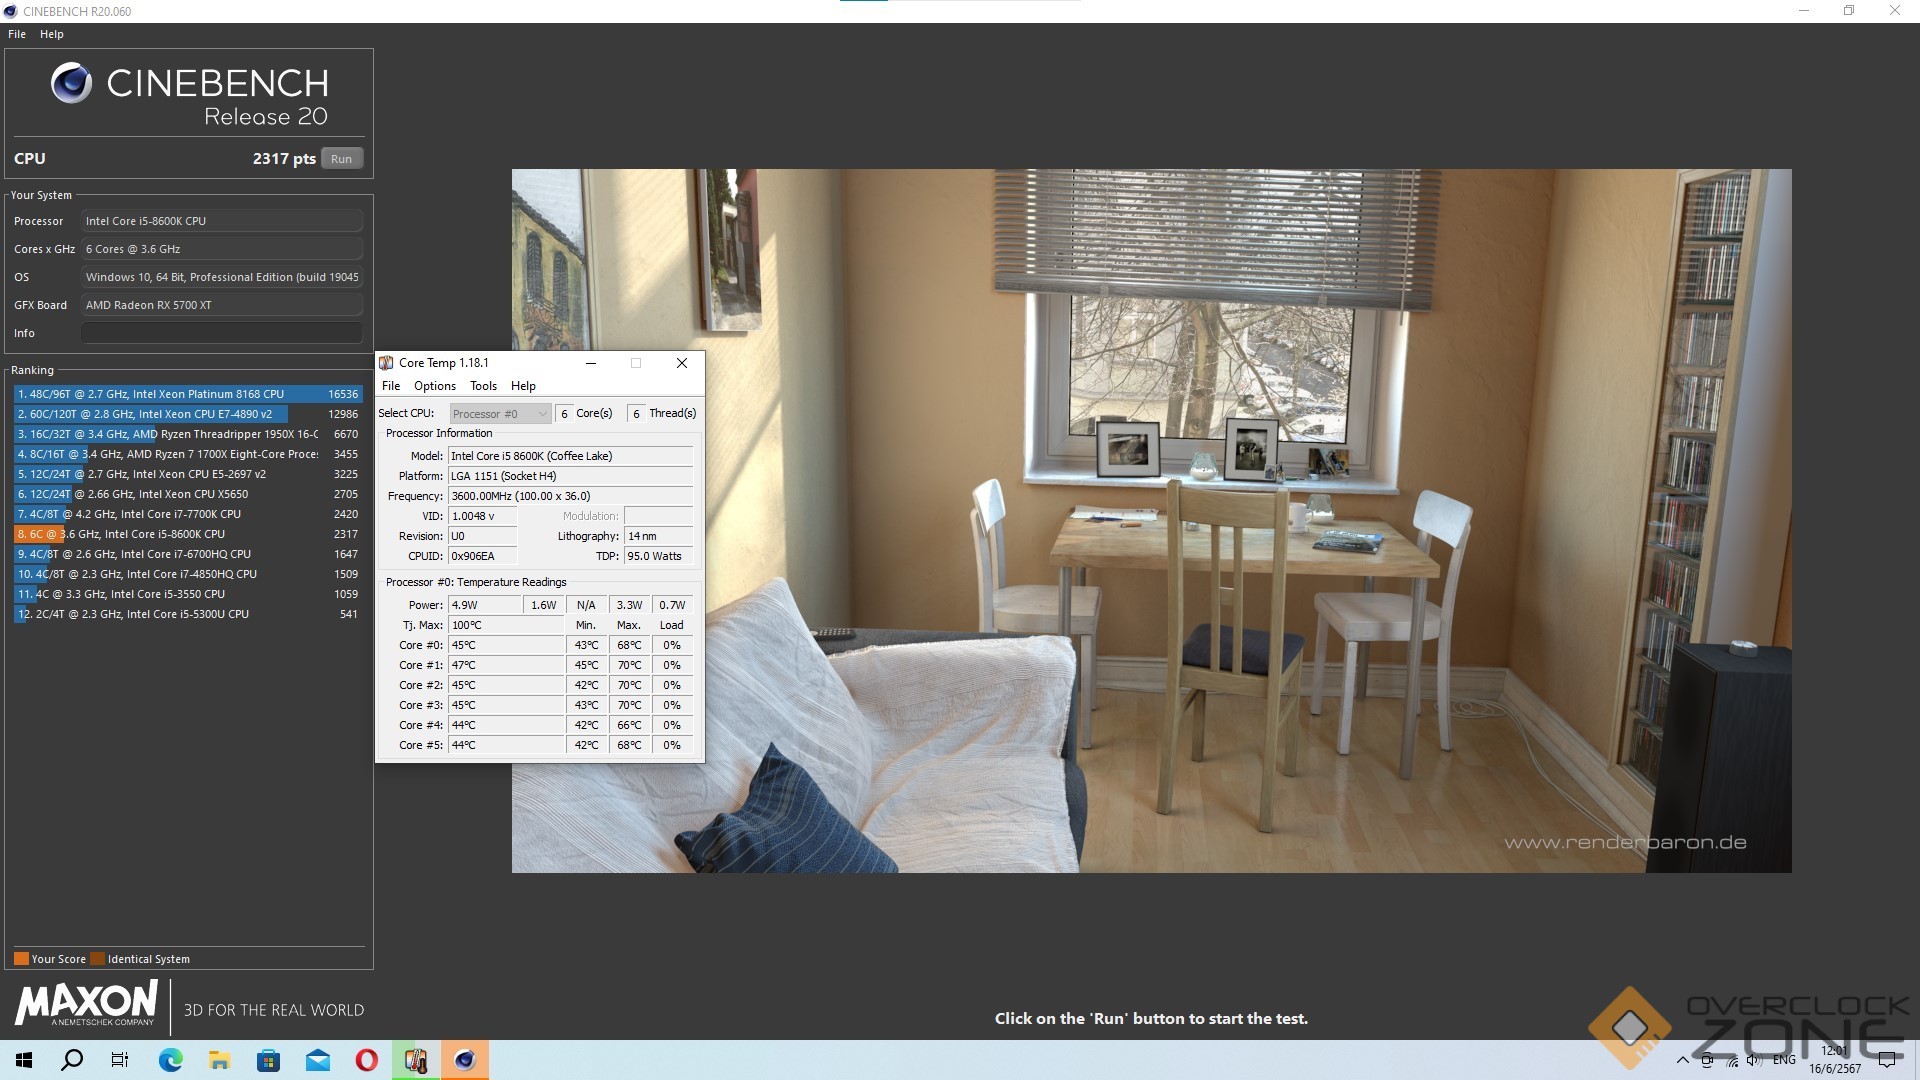Click Core #1 temperature 47°C
Image resolution: width=1920 pixels, height=1080 pixels.
tap(506, 665)
